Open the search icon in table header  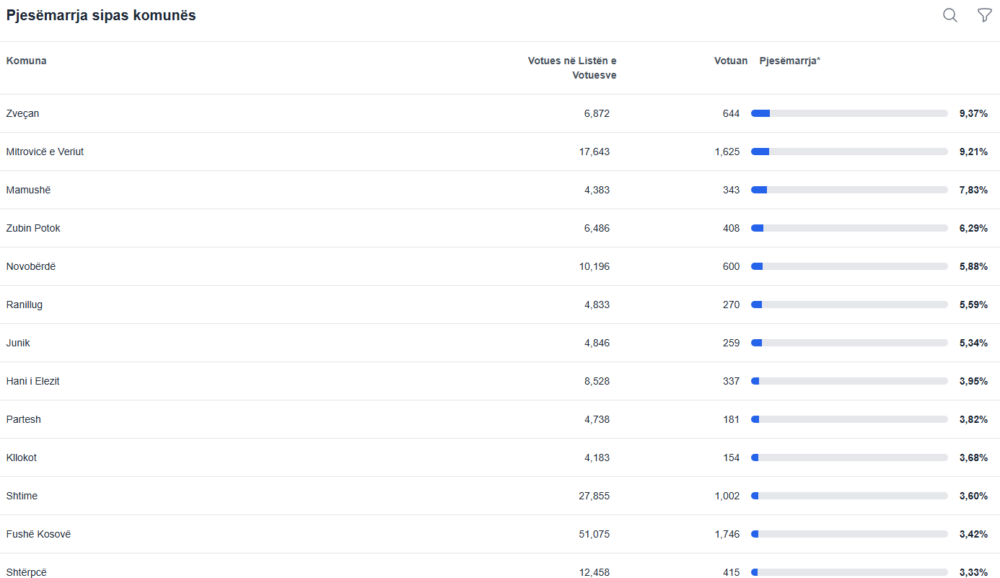click(950, 15)
